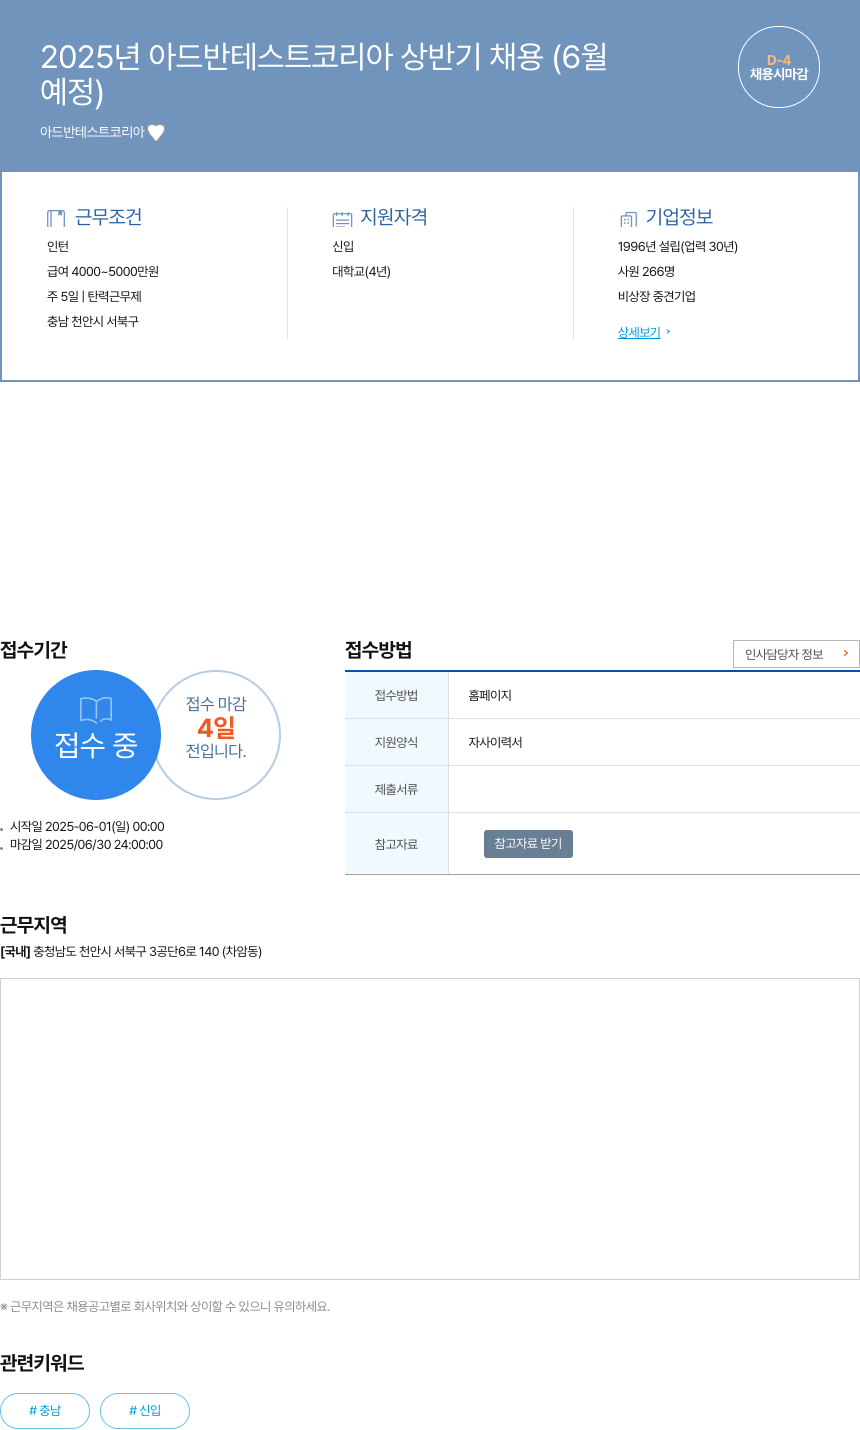Click the company name 아드반테스트코리아 under title

(x=92, y=132)
